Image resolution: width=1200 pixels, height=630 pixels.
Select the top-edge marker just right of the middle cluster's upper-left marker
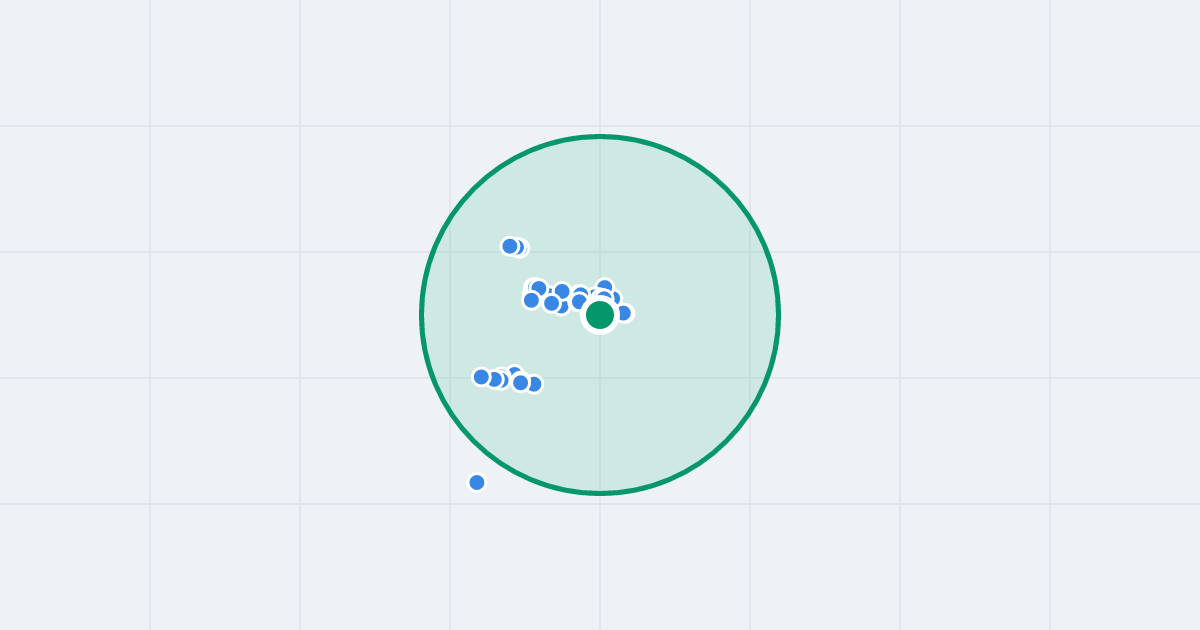click(562, 291)
